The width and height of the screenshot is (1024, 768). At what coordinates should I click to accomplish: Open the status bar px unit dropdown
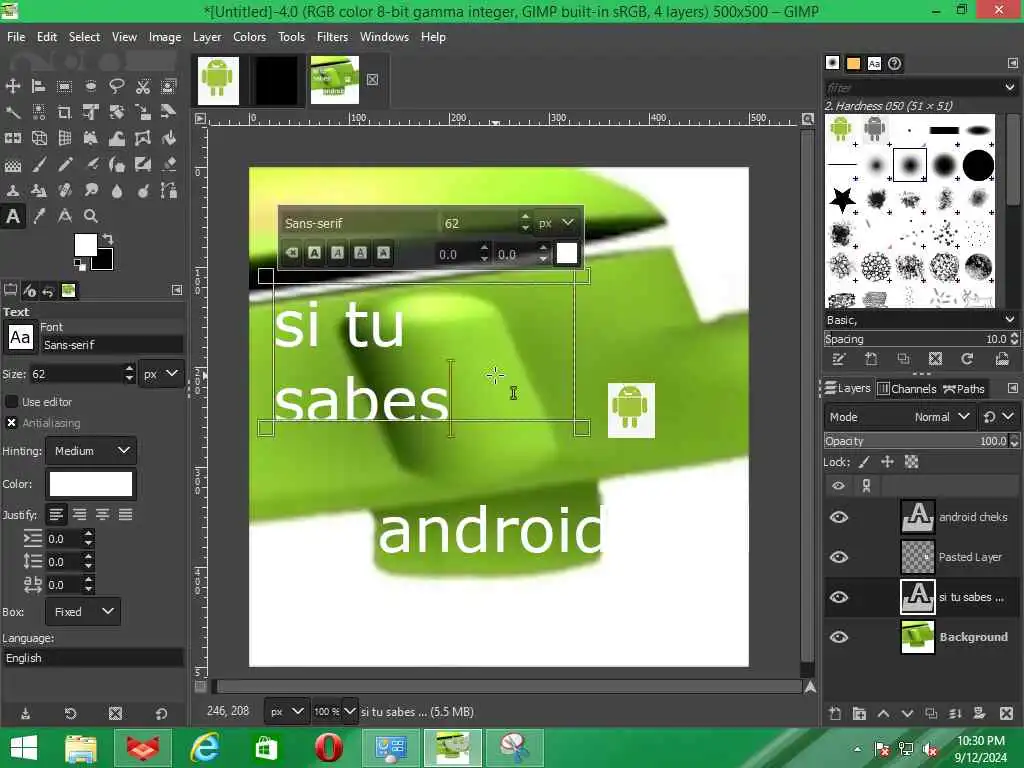click(287, 711)
